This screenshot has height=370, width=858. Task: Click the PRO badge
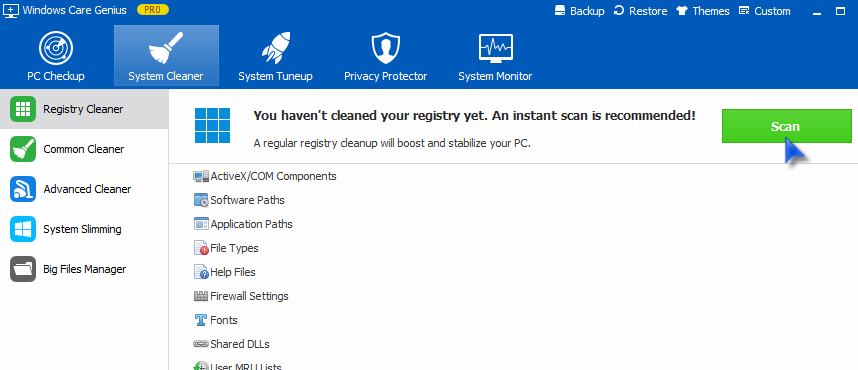[x=153, y=10]
